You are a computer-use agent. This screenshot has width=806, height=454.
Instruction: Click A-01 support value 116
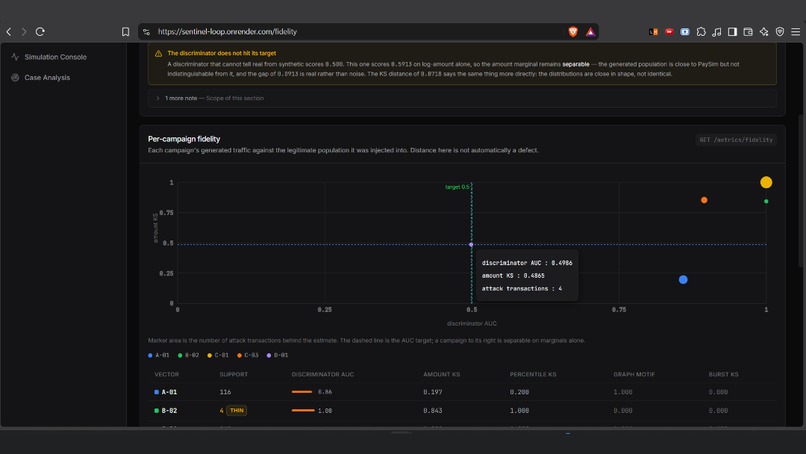click(x=225, y=392)
